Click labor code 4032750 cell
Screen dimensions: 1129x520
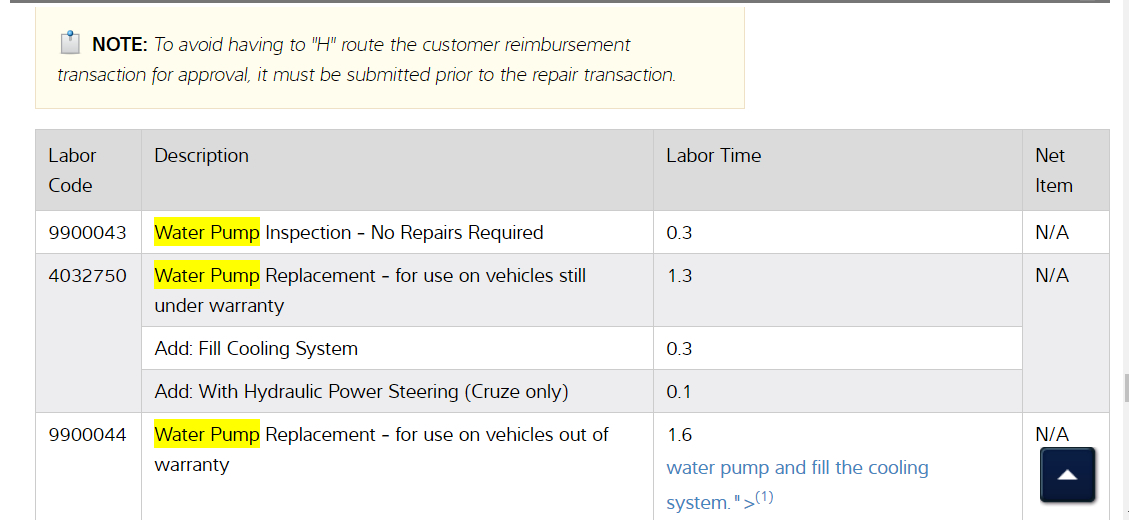point(87,276)
